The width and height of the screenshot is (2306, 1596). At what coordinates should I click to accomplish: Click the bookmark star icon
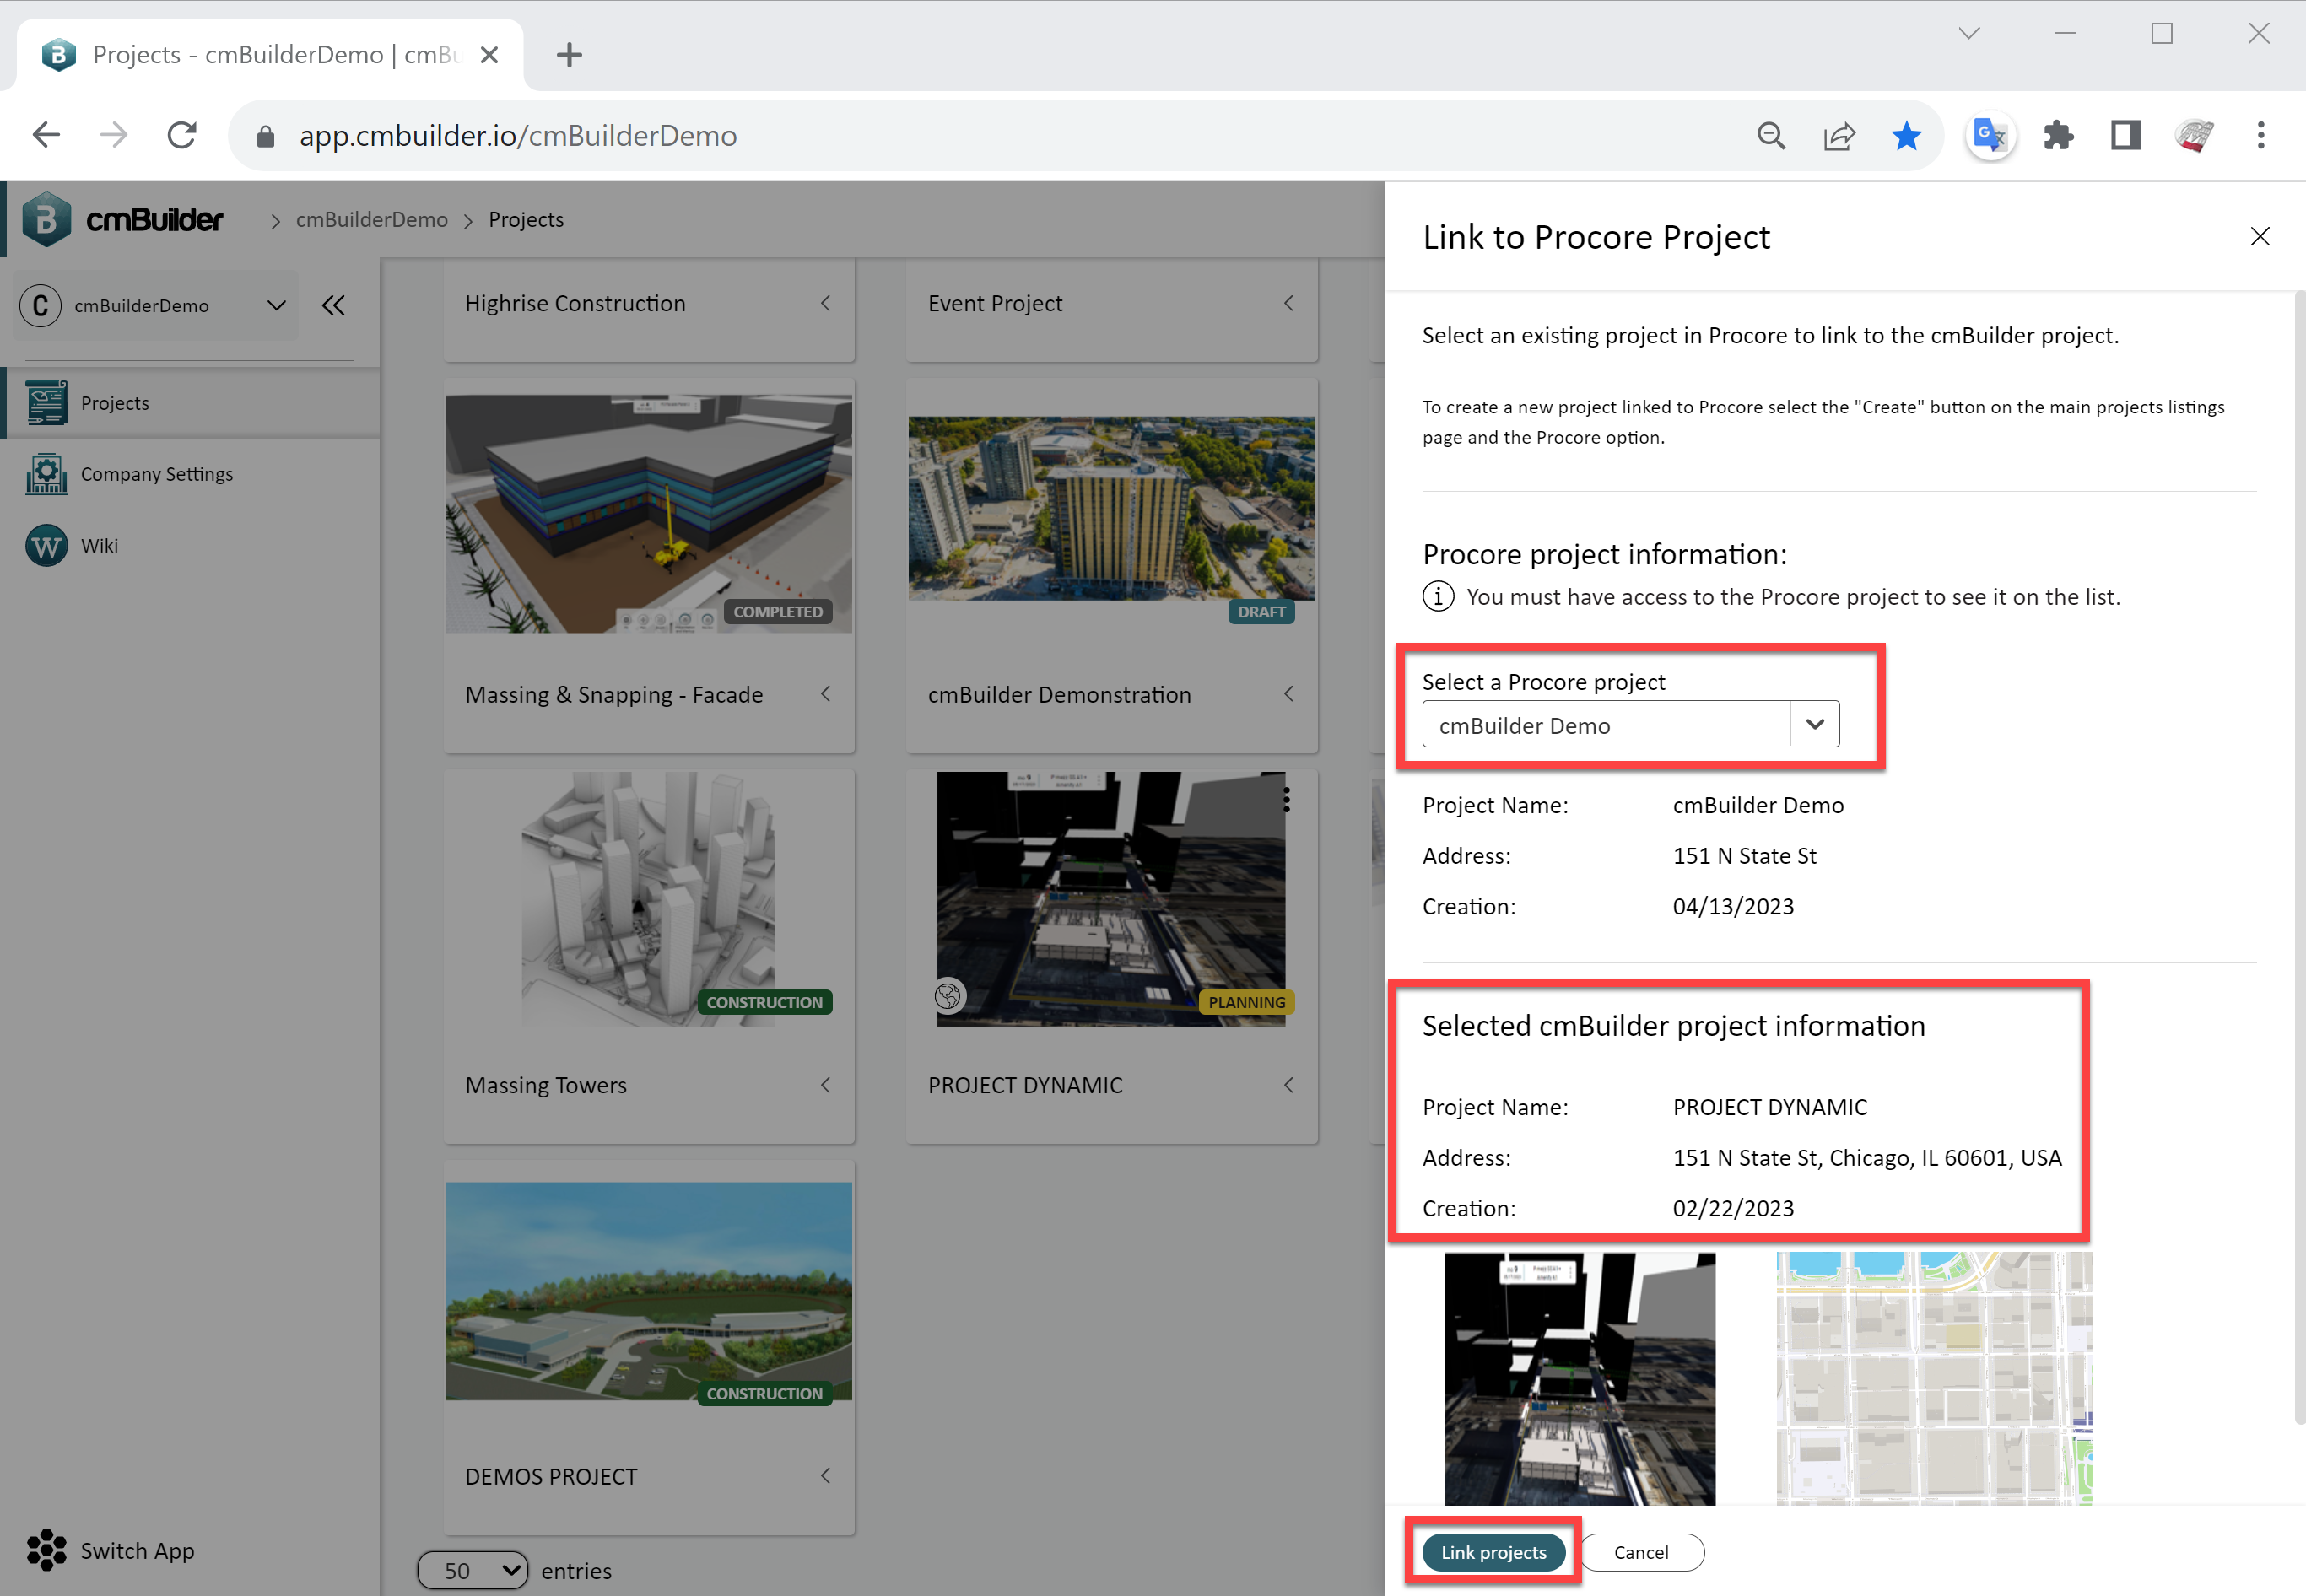[1906, 135]
